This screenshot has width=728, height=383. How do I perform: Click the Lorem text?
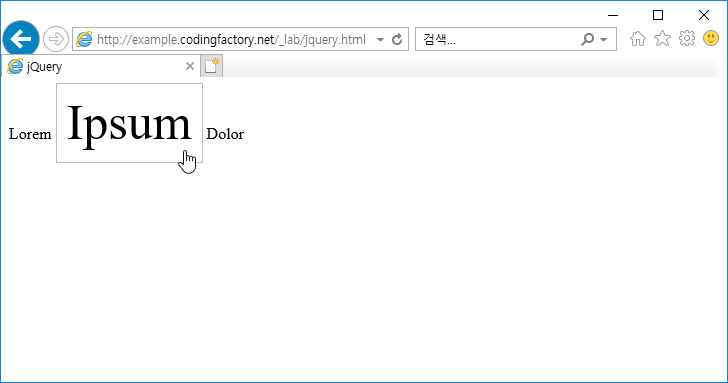point(30,134)
